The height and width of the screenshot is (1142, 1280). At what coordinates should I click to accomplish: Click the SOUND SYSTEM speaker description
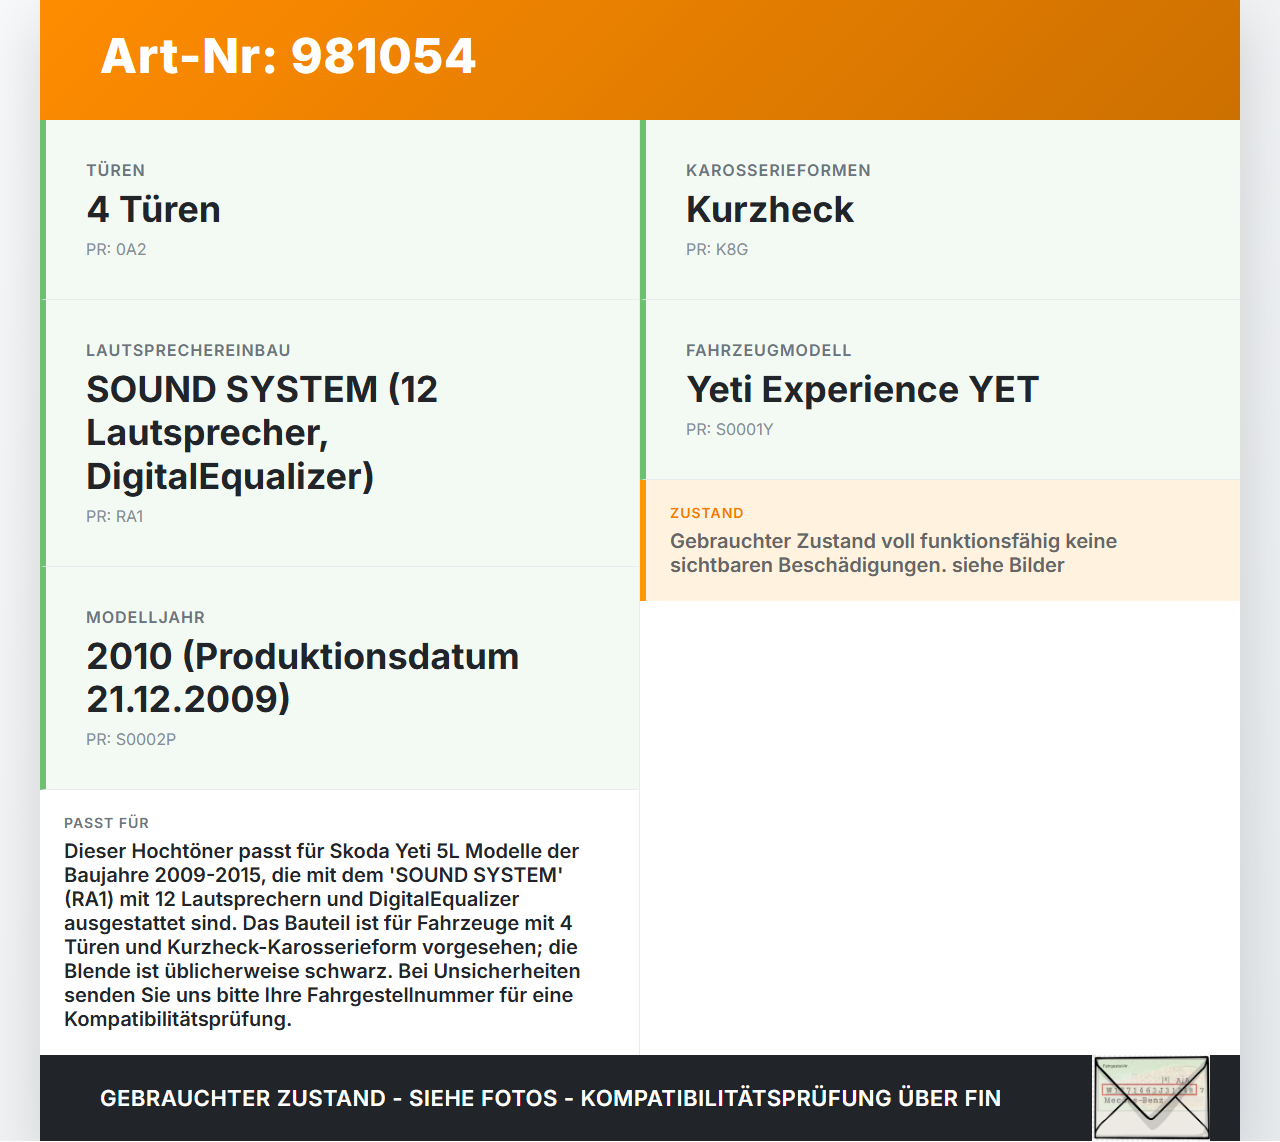[262, 432]
